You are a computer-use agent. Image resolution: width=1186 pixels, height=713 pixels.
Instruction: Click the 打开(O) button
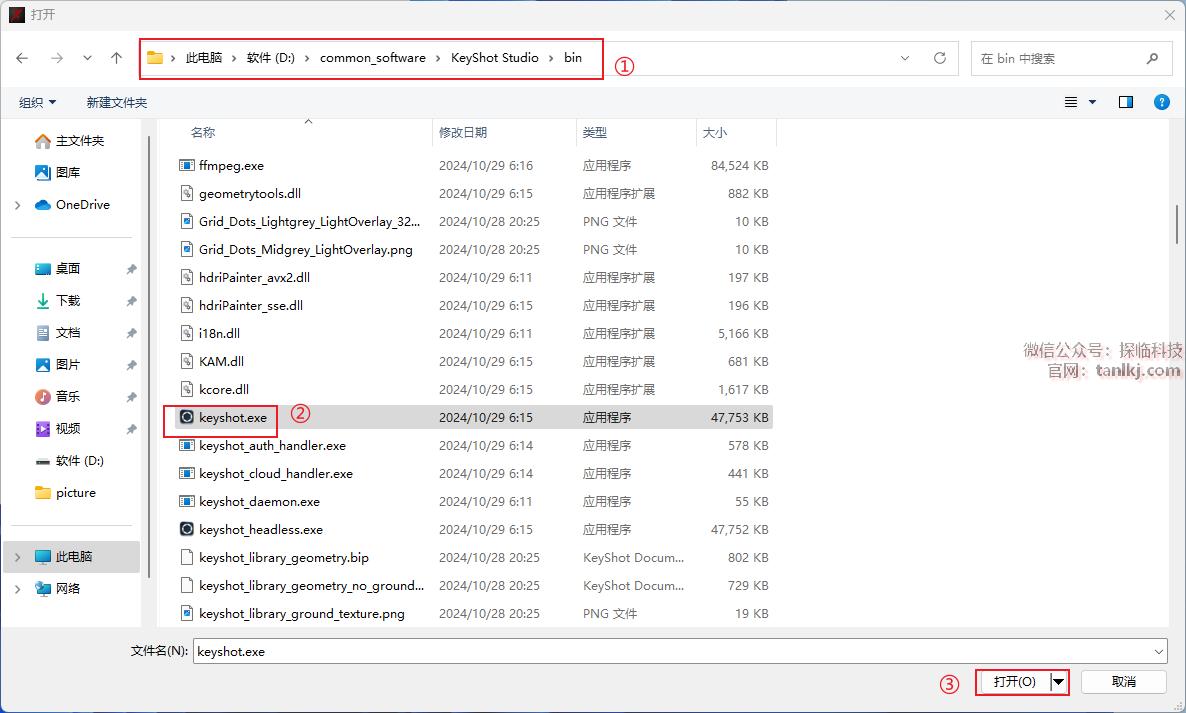[x=1014, y=681]
